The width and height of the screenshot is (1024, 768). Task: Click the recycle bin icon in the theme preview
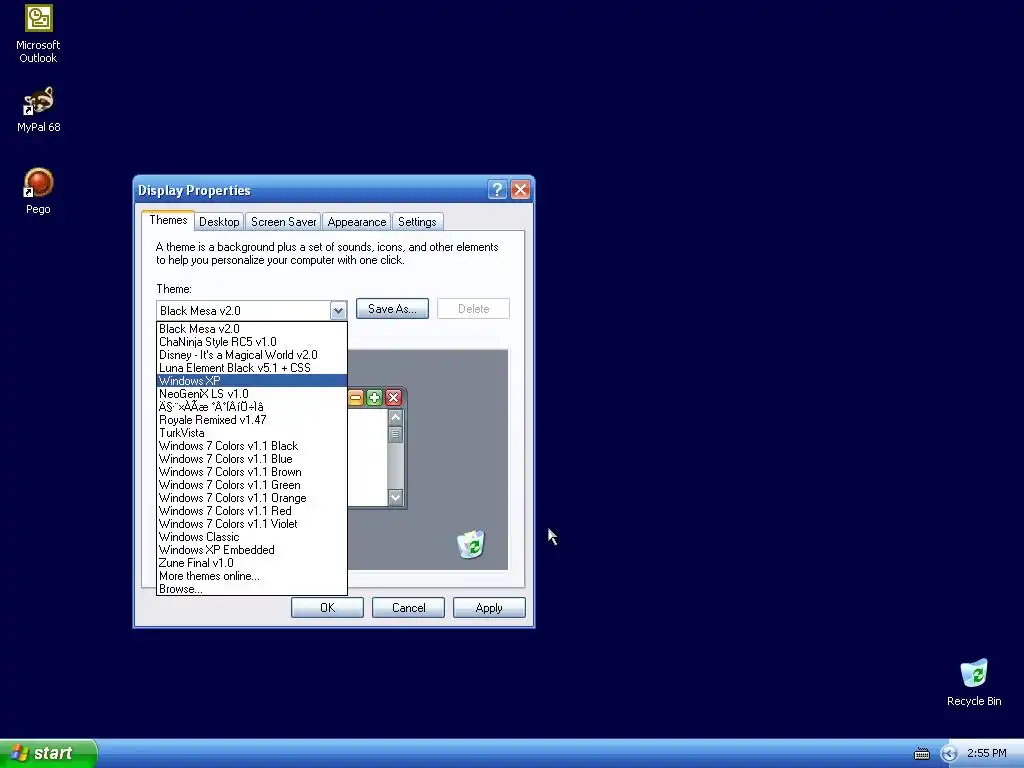point(470,544)
